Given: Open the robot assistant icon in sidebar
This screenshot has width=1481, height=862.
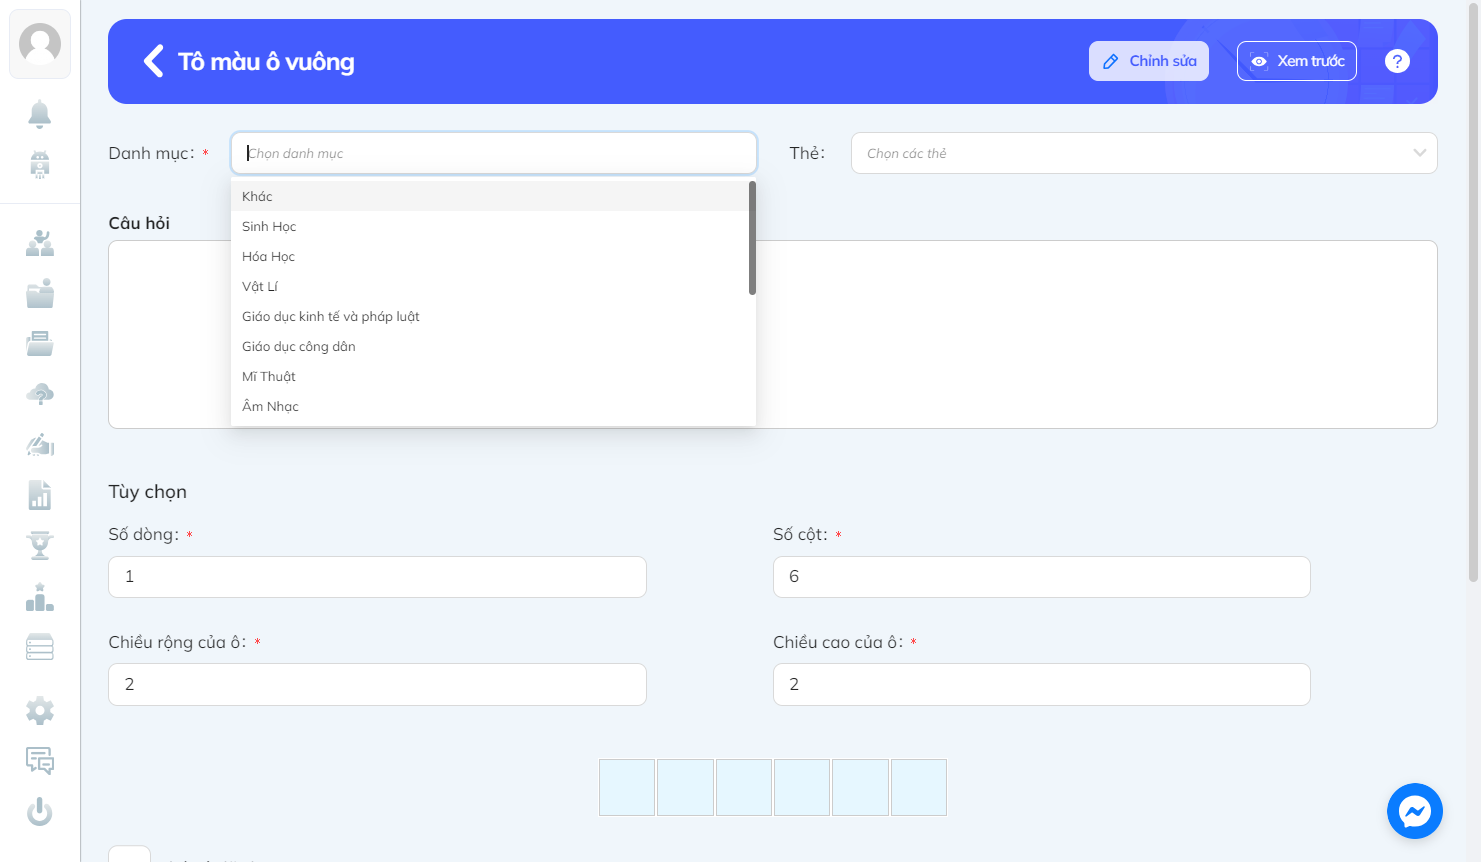Looking at the screenshot, I should coord(40,164).
